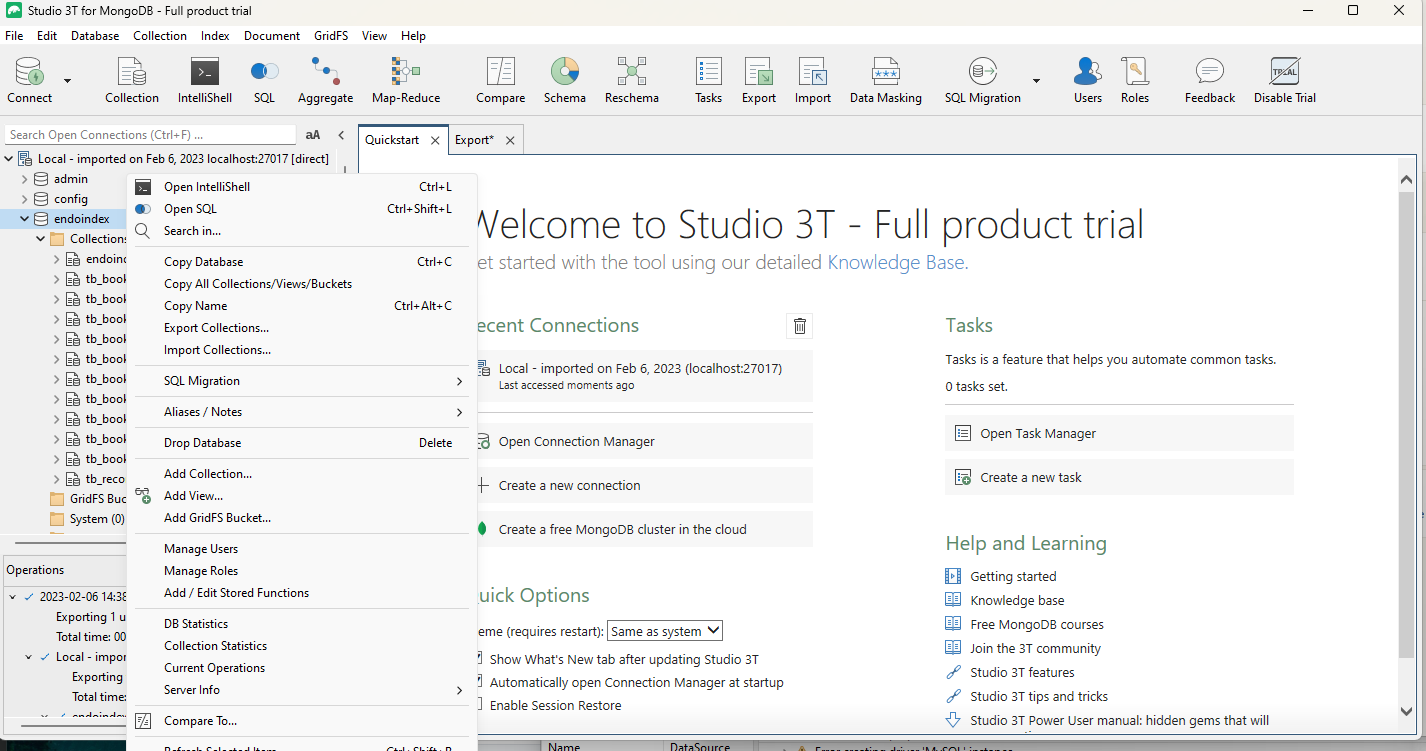
Task: Close the Quickstart tab
Action: click(x=435, y=141)
